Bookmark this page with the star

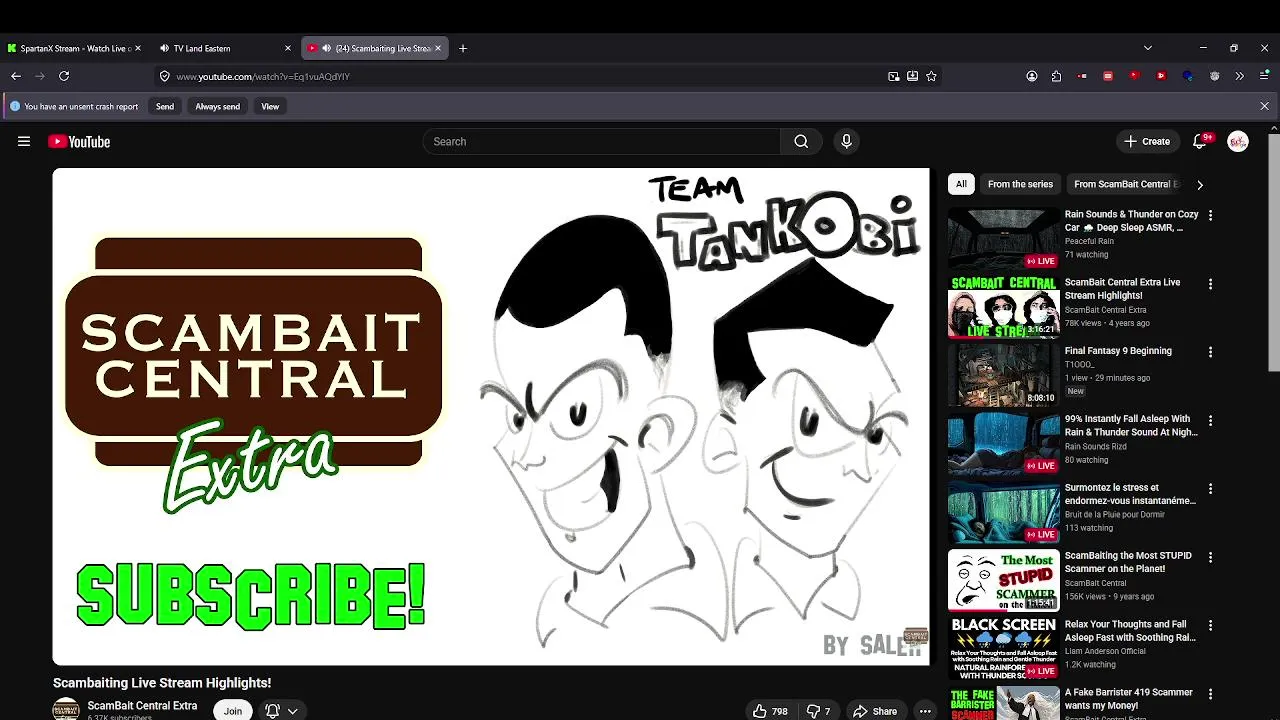[x=931, y=76]
